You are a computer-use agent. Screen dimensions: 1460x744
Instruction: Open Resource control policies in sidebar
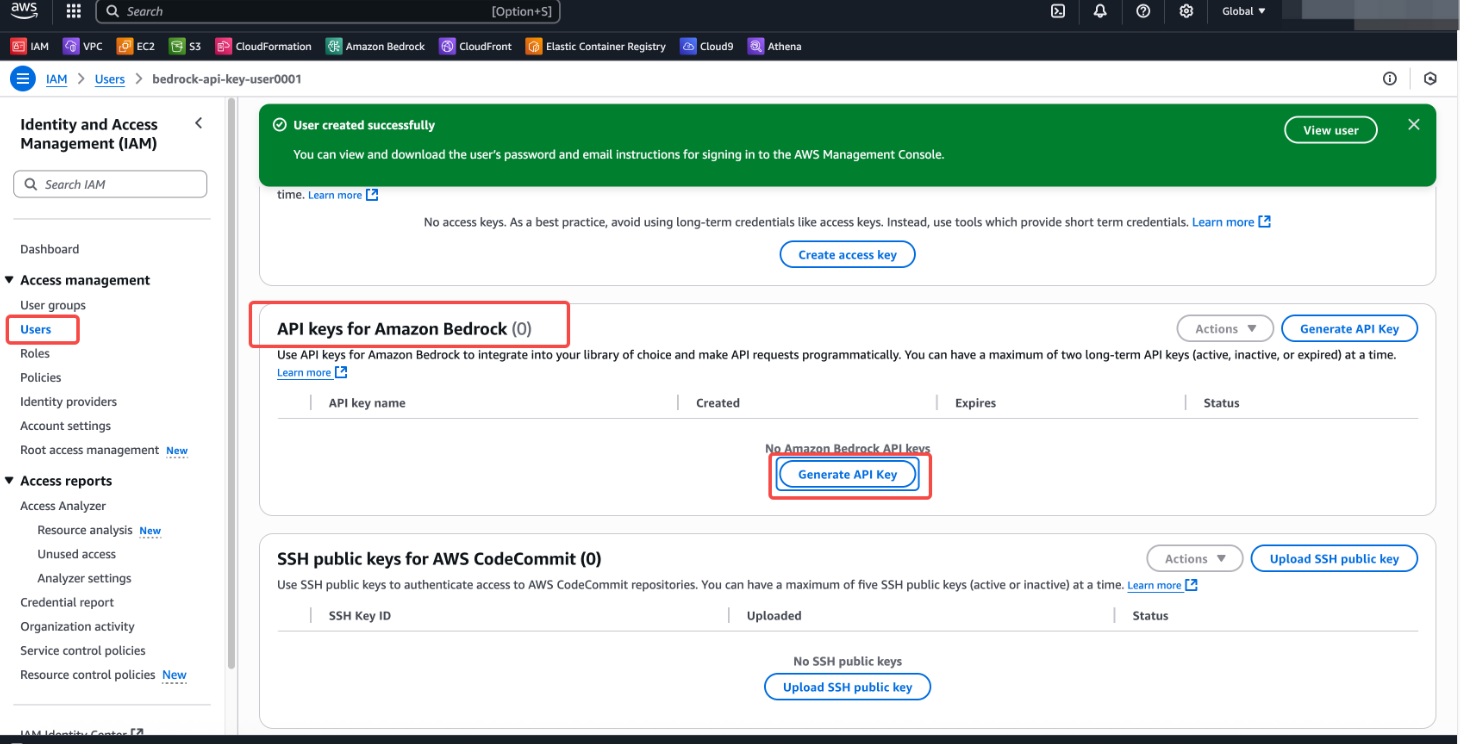[x=88, y=675]
